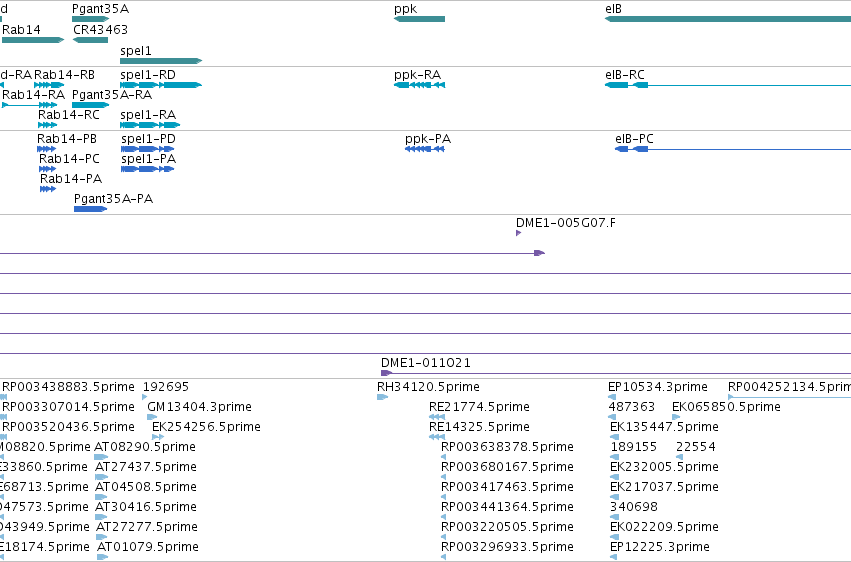The width and height of the screenshot is (851, 562).
Task: Select the RH34120.5prime EST
Action: click(x=383, y=397)
